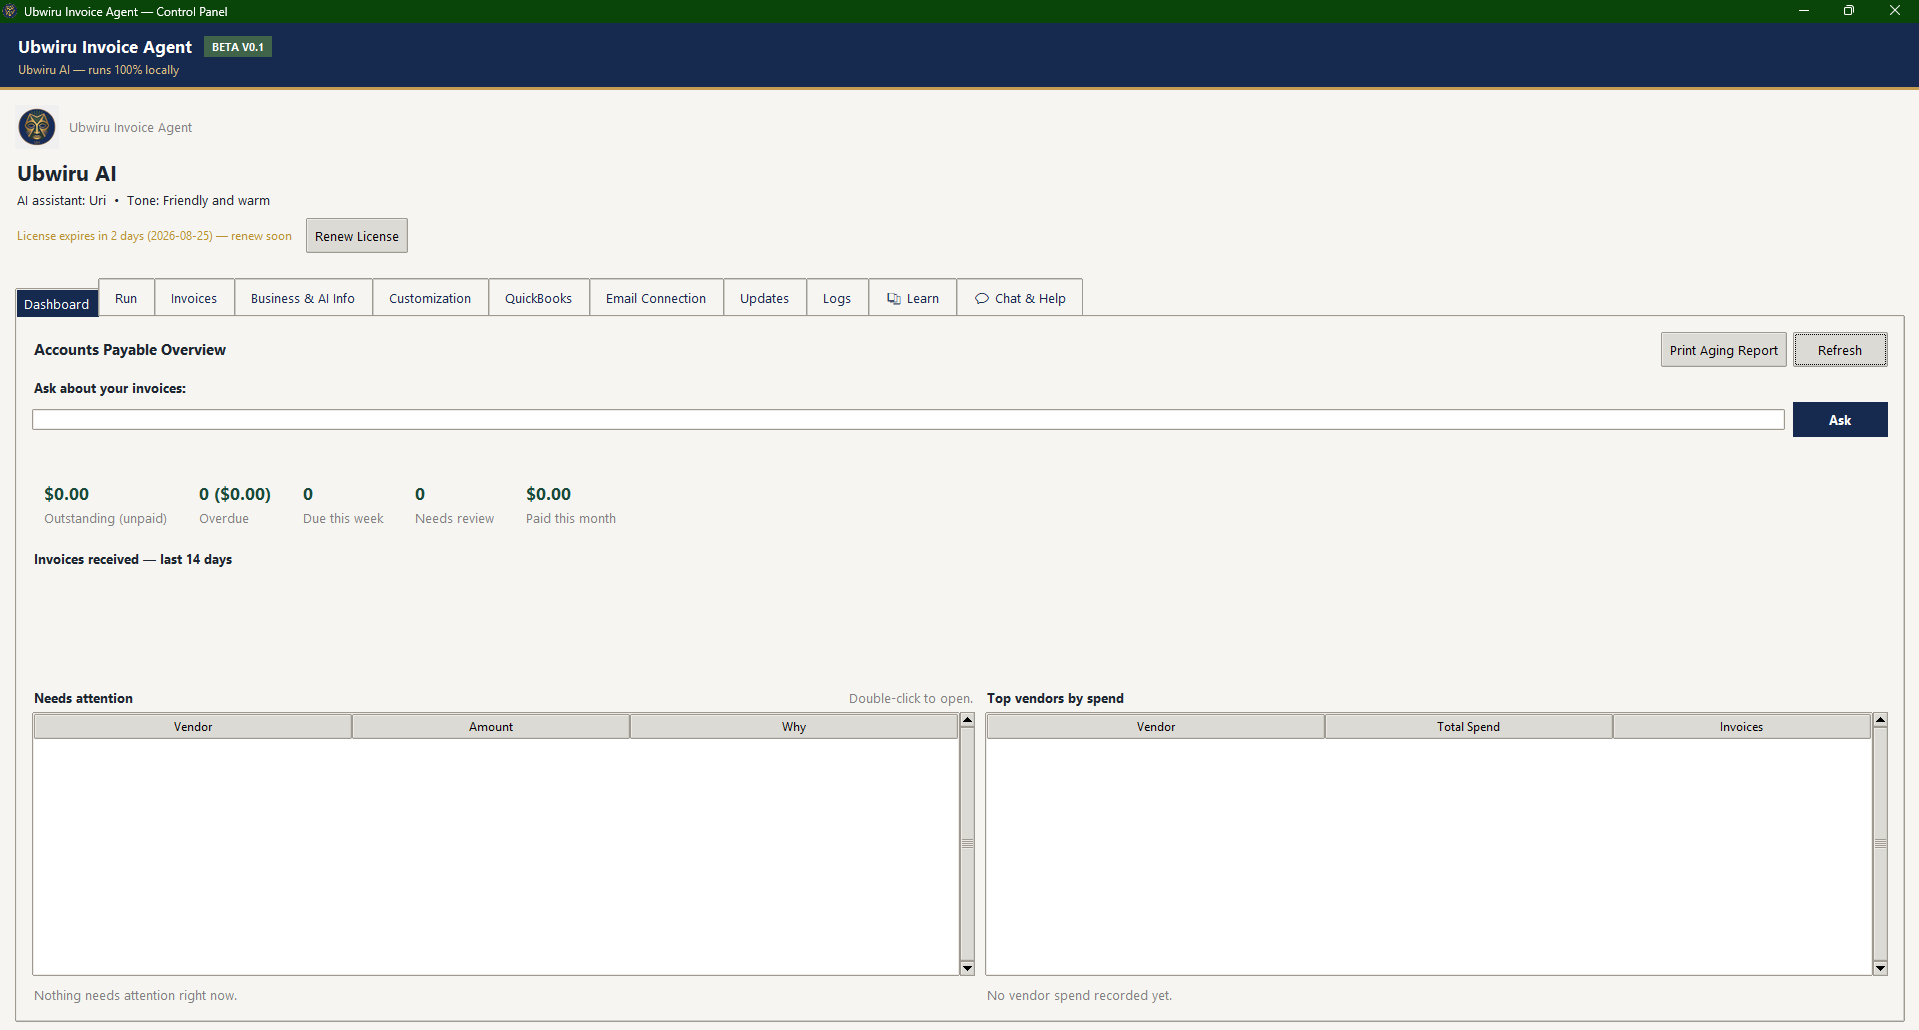Click Top vendors Invoices column header

pyautogui.click(x=1742, y=727)
